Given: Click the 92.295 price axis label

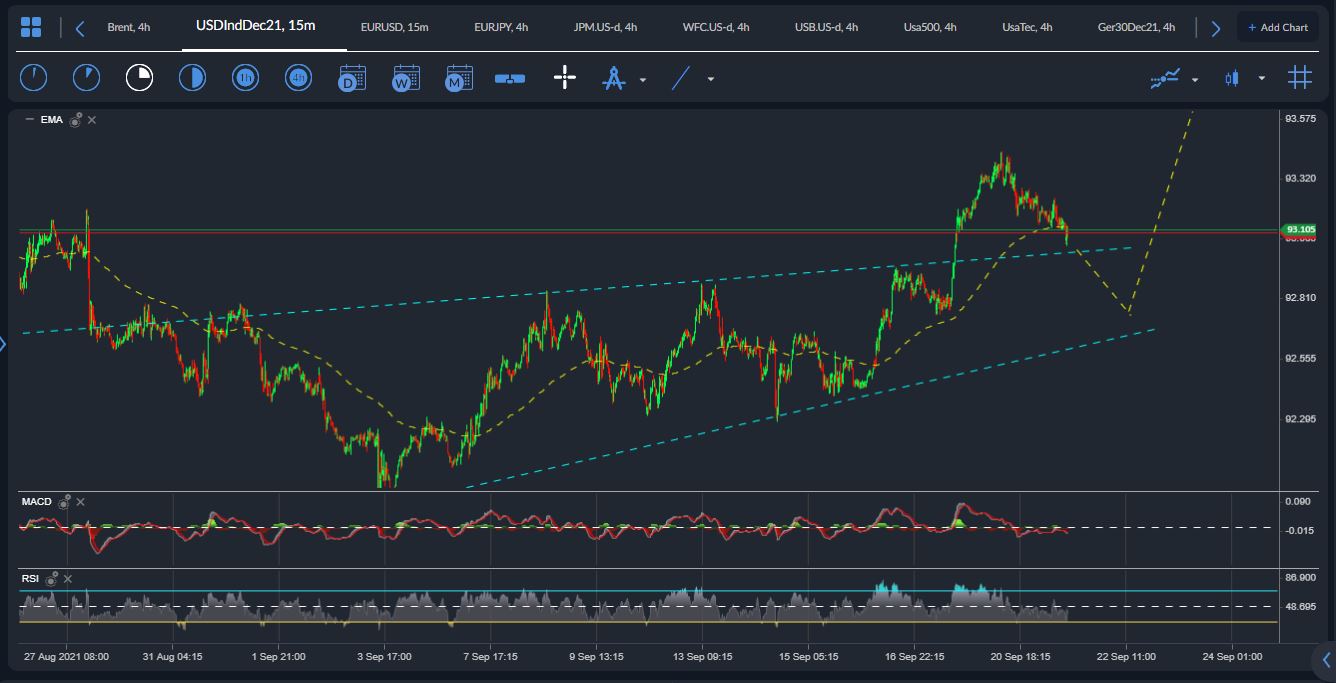Looking at the screenshot, I should tap(1300, 419).
